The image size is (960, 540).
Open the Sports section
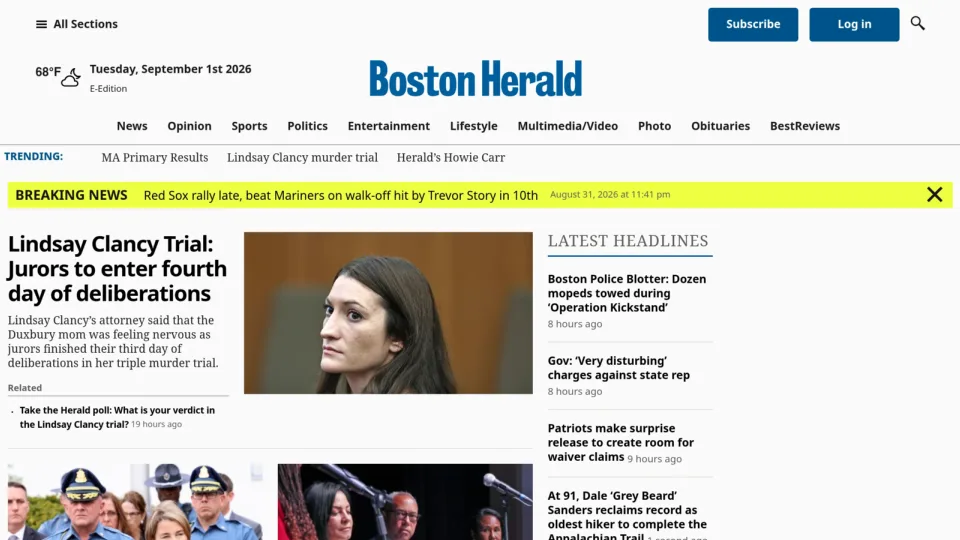click(249, 126)
